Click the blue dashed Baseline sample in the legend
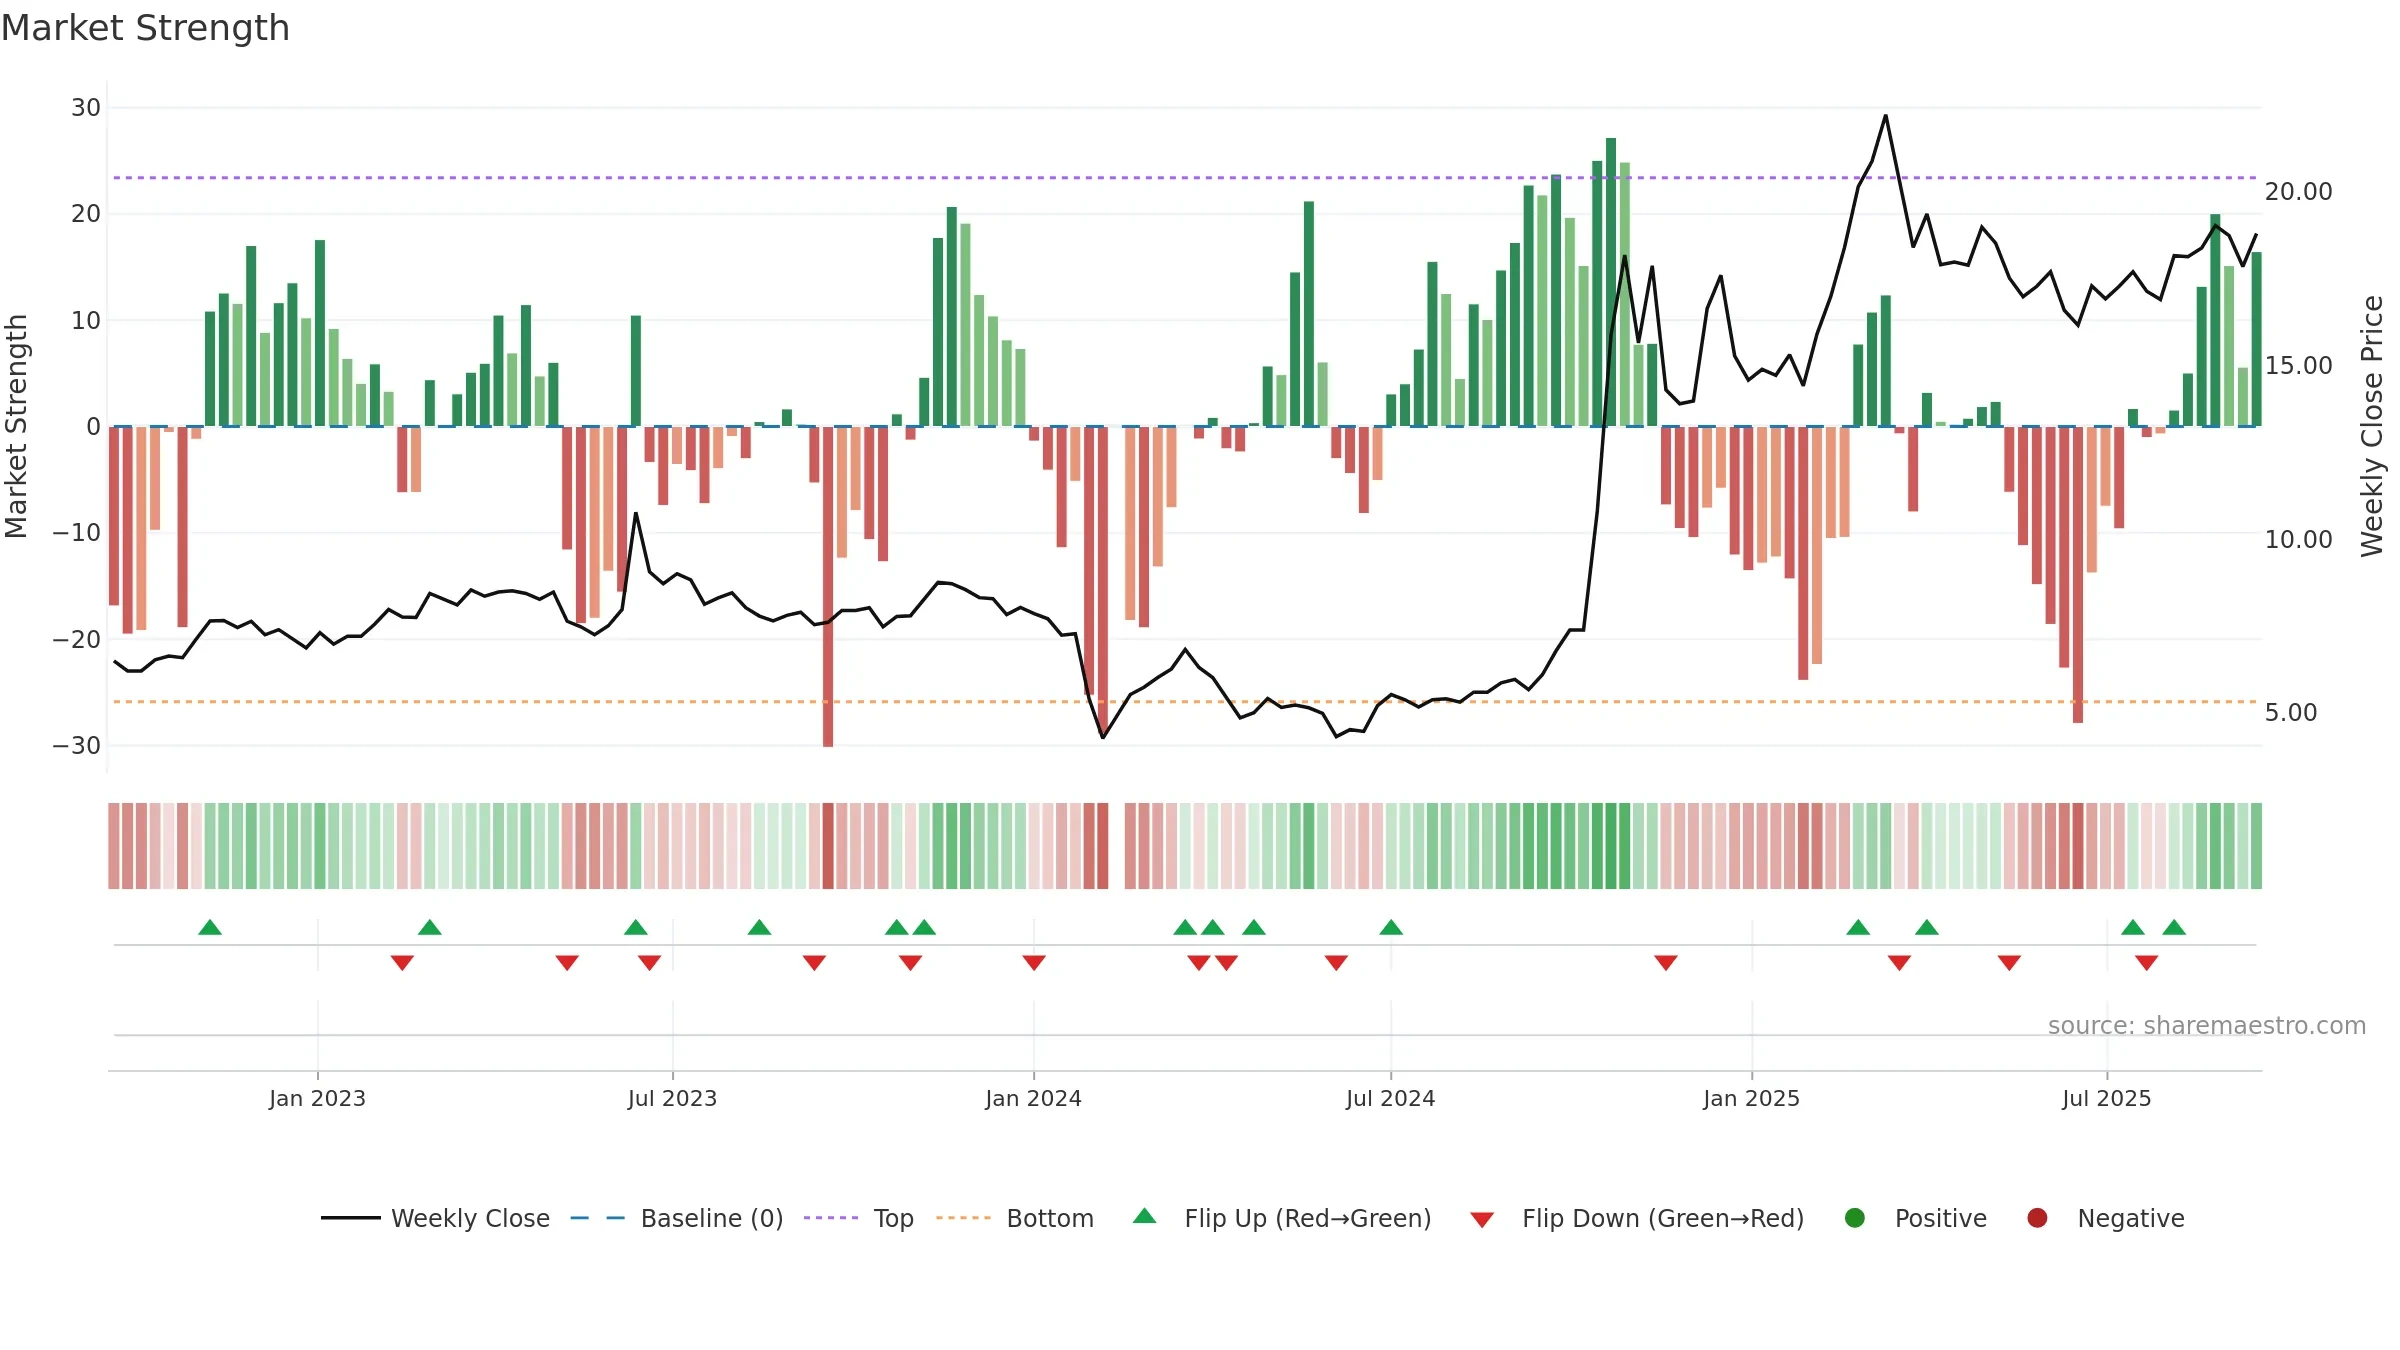Screen dimensions: 2400x1350 pyautogui.click(x=598, y=1218)
